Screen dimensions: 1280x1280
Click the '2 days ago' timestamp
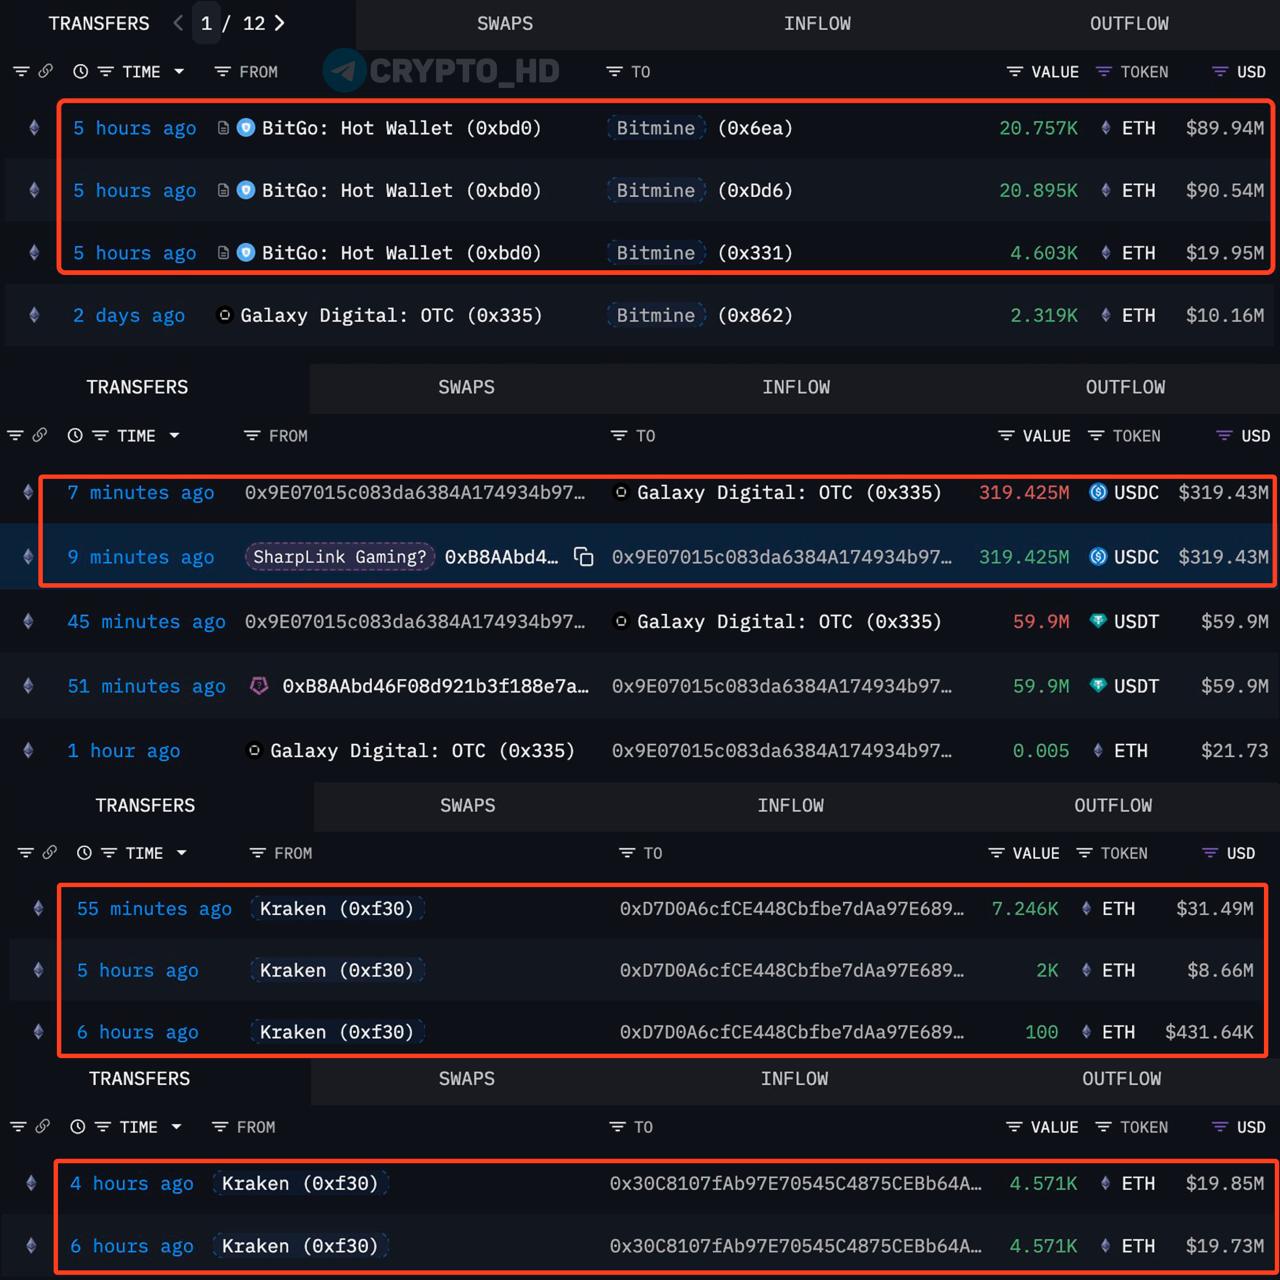pos(129,315)
